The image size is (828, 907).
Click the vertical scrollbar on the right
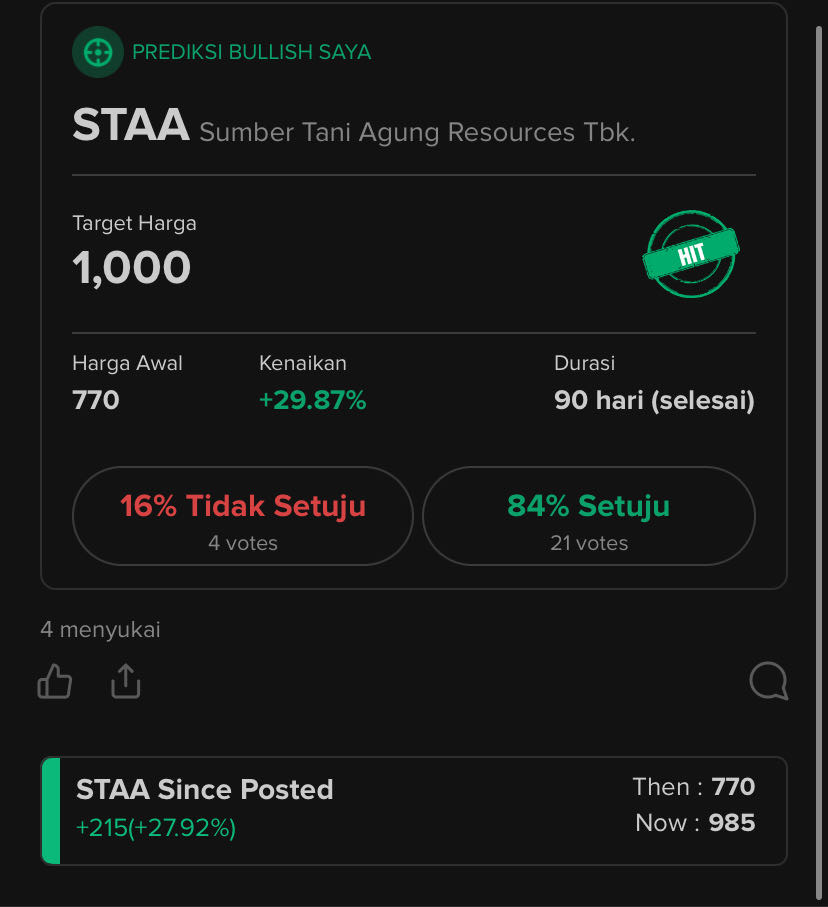click(819, 463)
